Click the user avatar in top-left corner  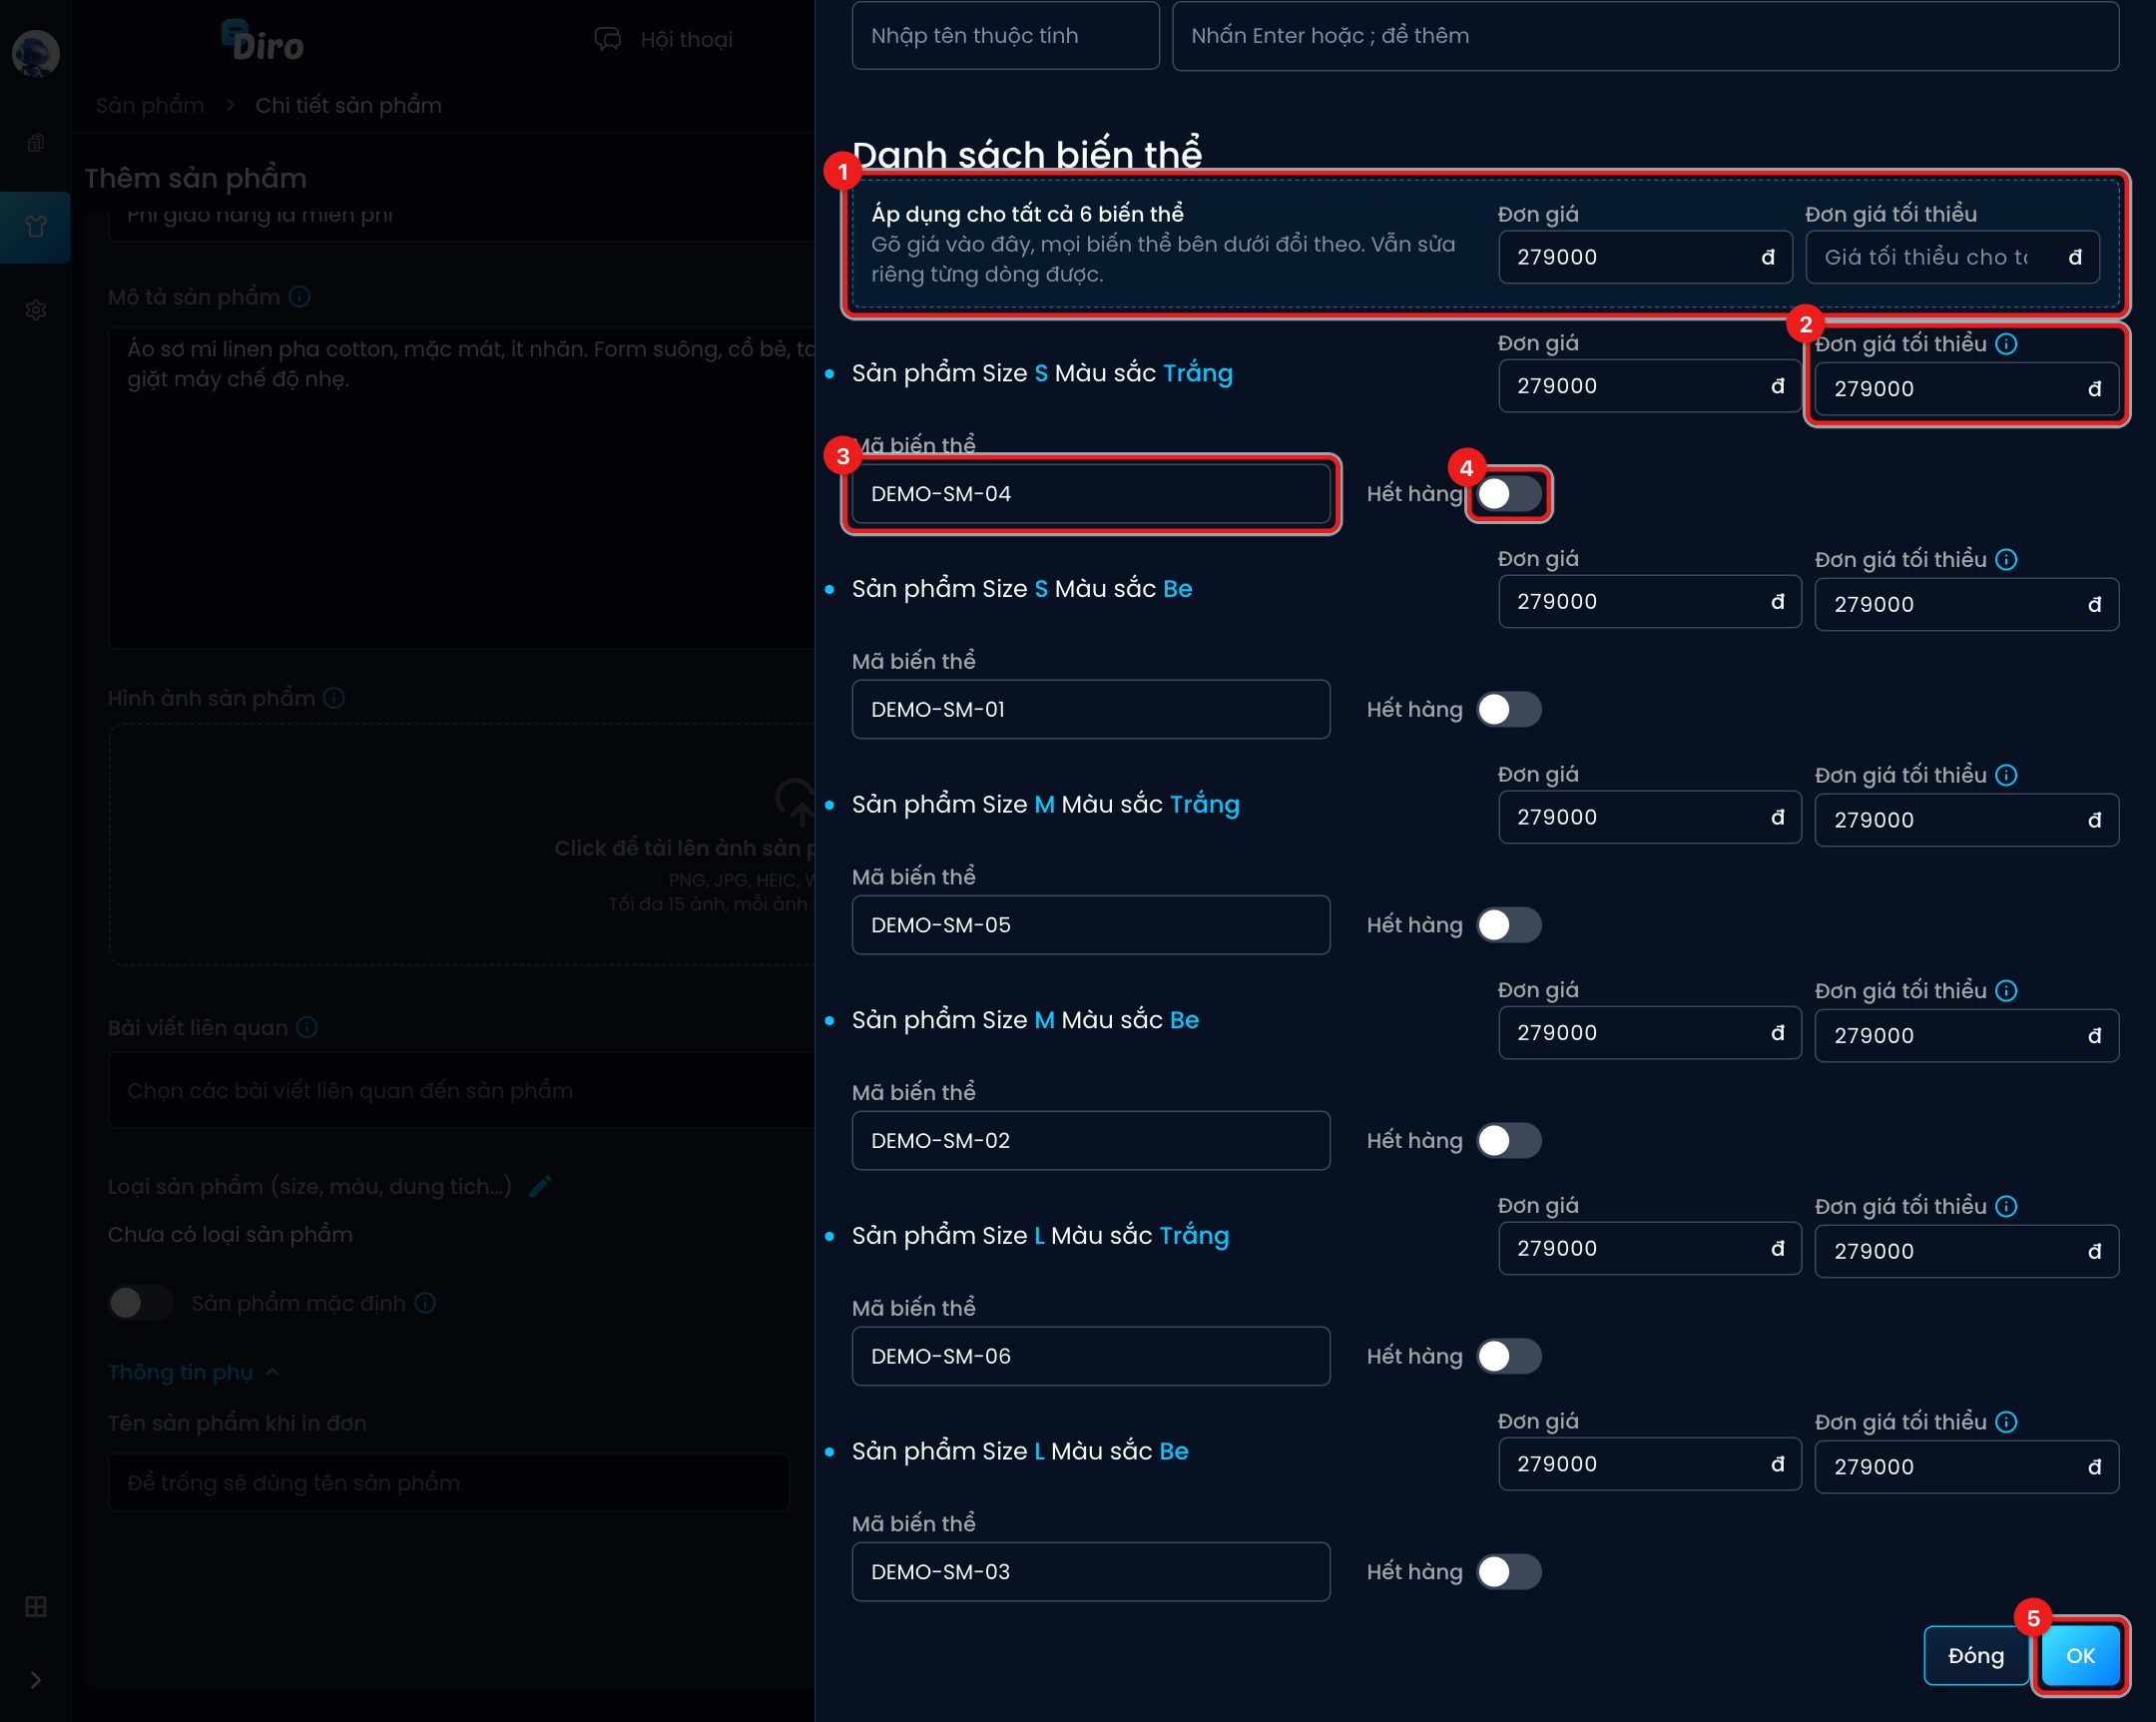[36, 53]
